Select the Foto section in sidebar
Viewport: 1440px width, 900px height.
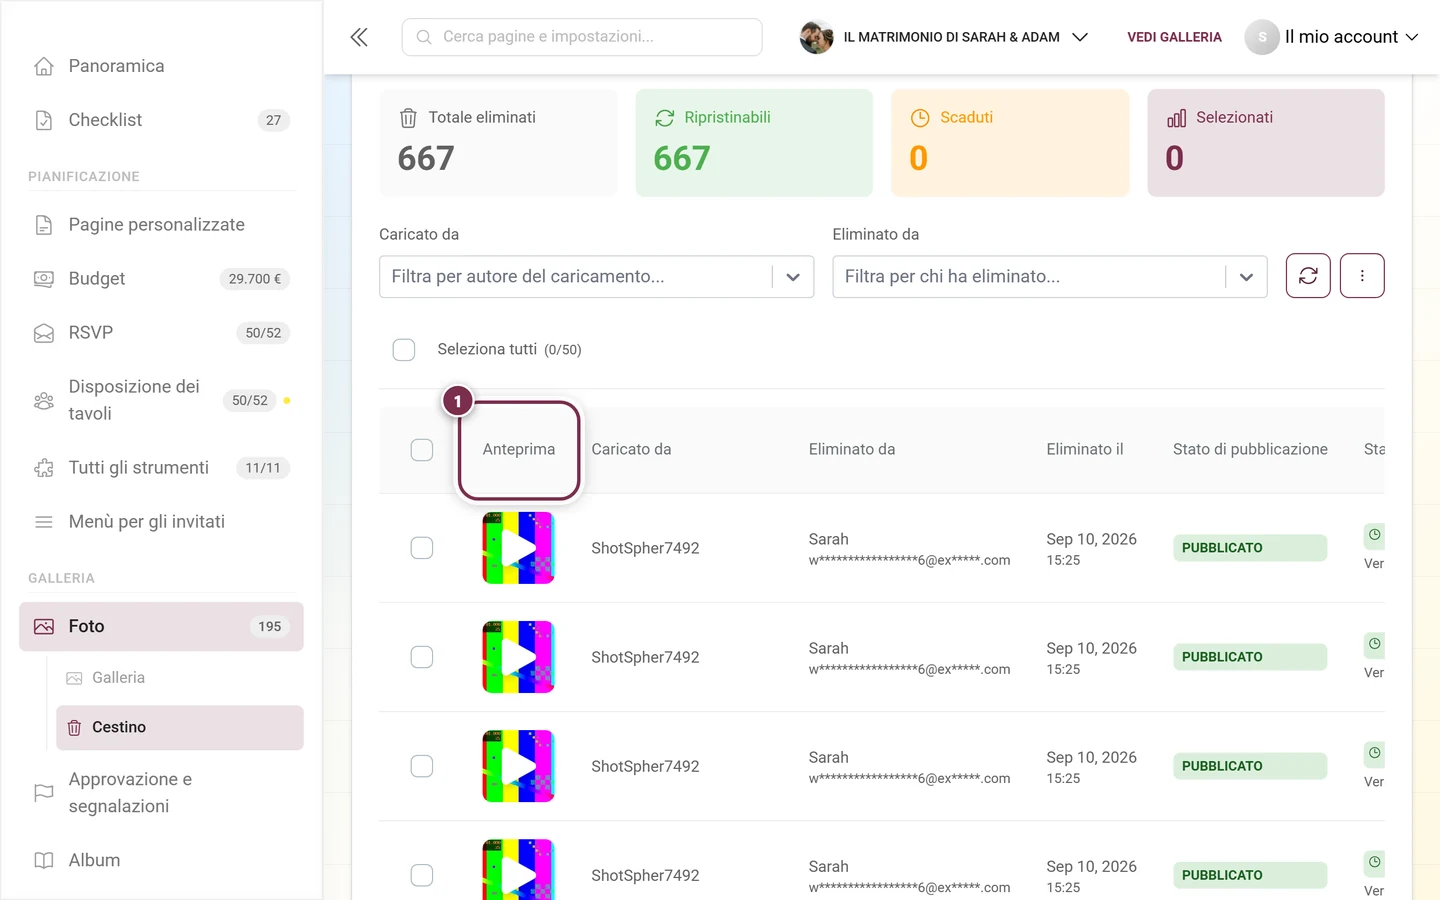pos(161,627)
